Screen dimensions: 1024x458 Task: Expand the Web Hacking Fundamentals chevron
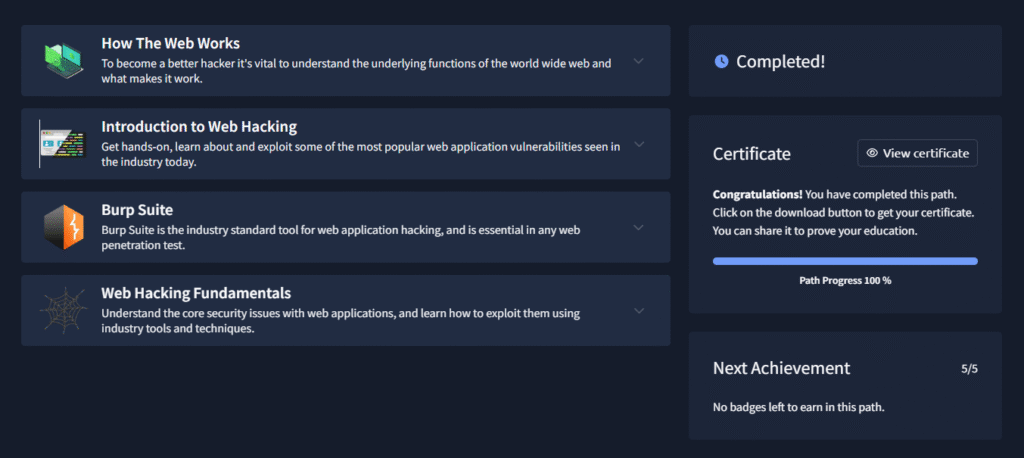pos(639,311)
